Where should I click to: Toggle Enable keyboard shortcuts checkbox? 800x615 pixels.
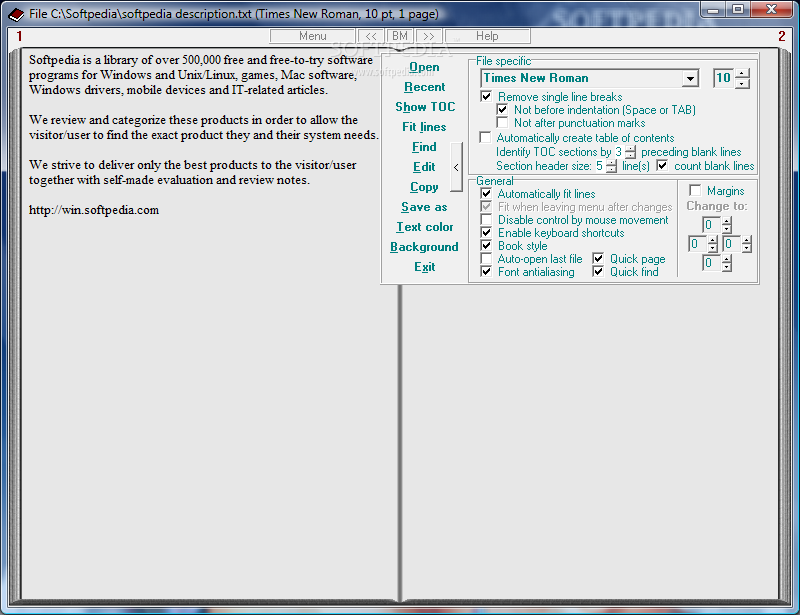point(486,233)
